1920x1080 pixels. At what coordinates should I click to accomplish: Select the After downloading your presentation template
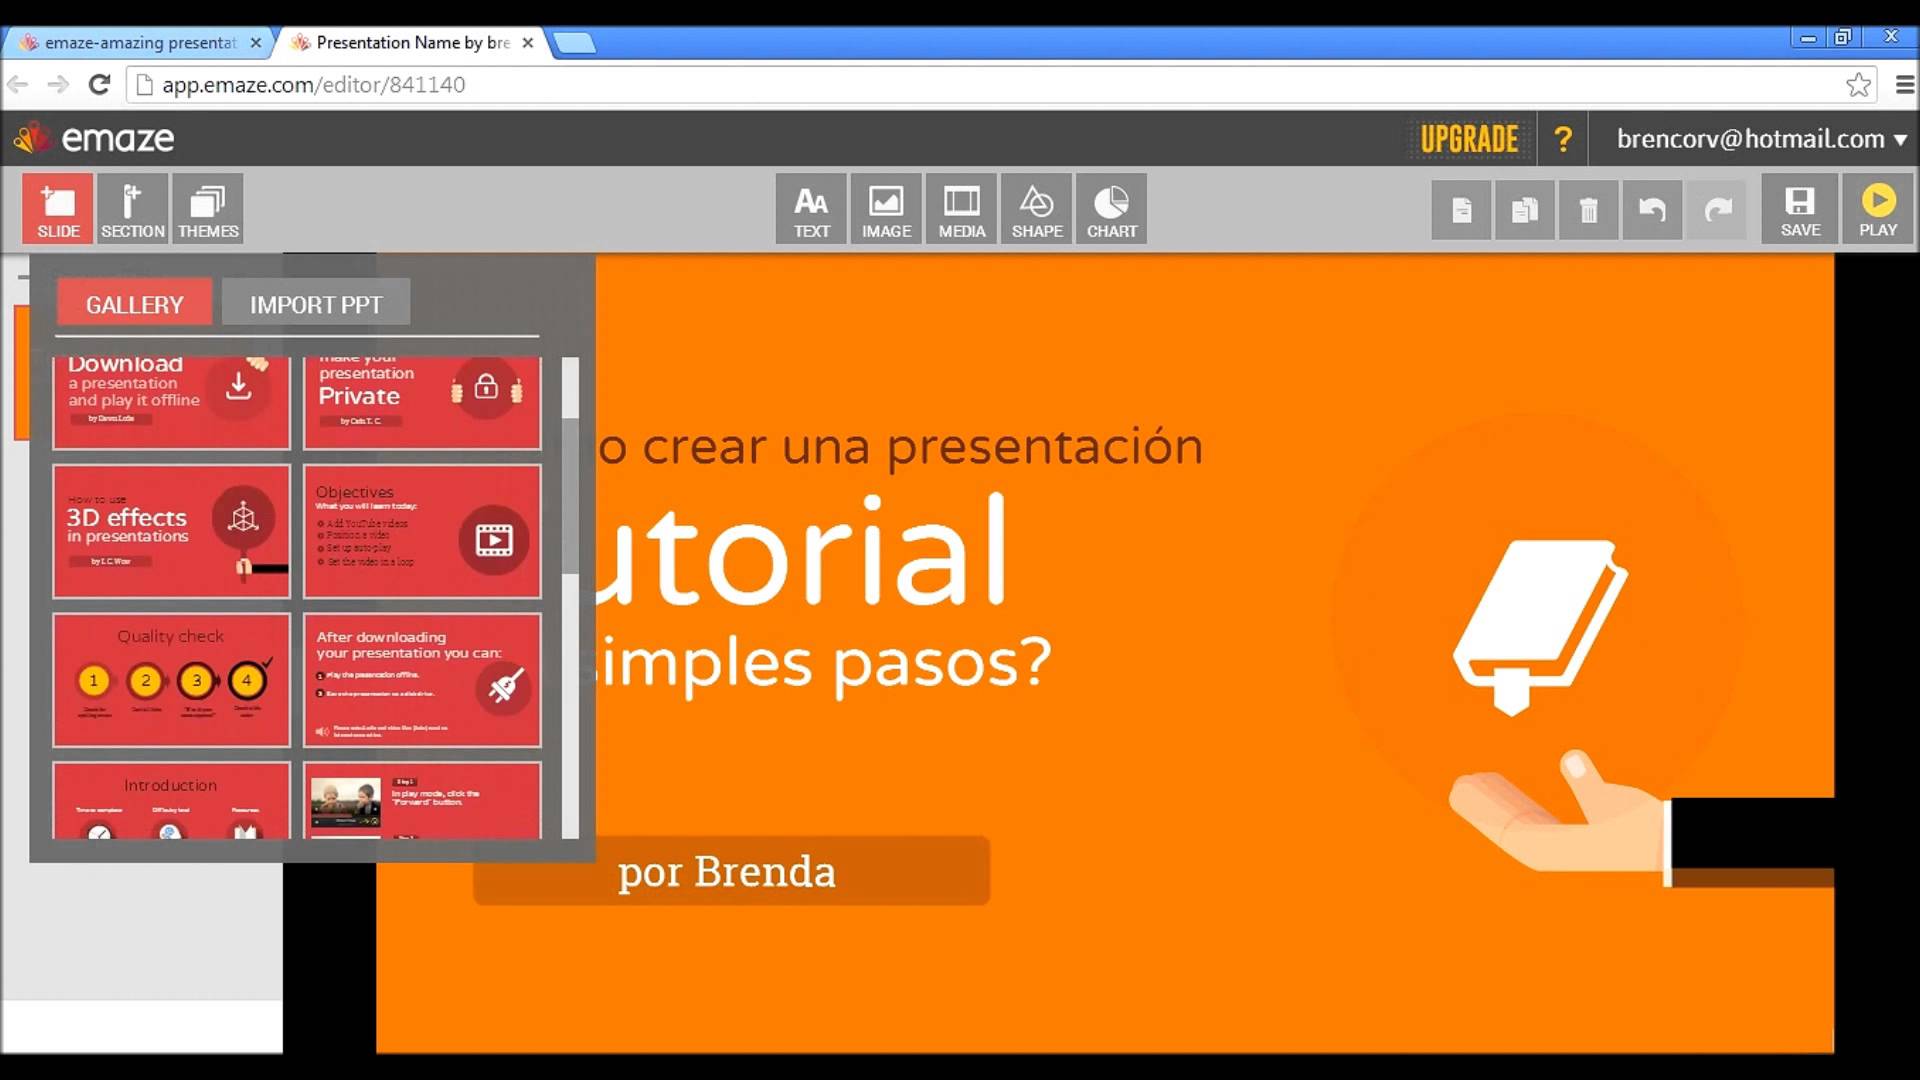[422, 680]
